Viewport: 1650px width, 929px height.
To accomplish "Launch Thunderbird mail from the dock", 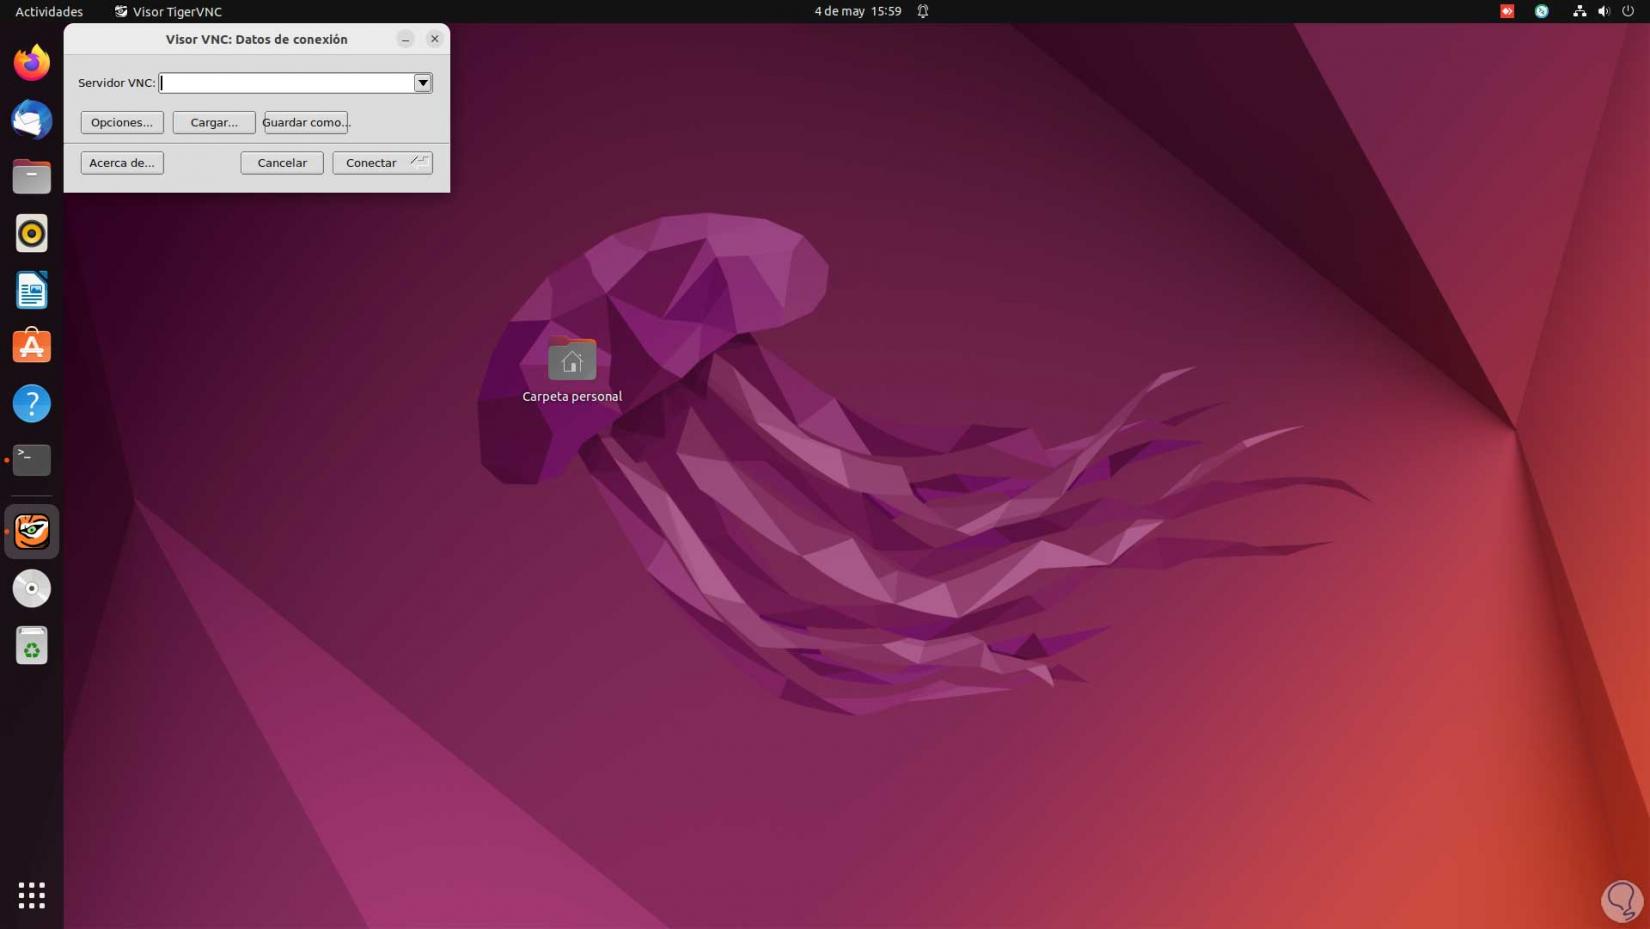I will [32, 120].
